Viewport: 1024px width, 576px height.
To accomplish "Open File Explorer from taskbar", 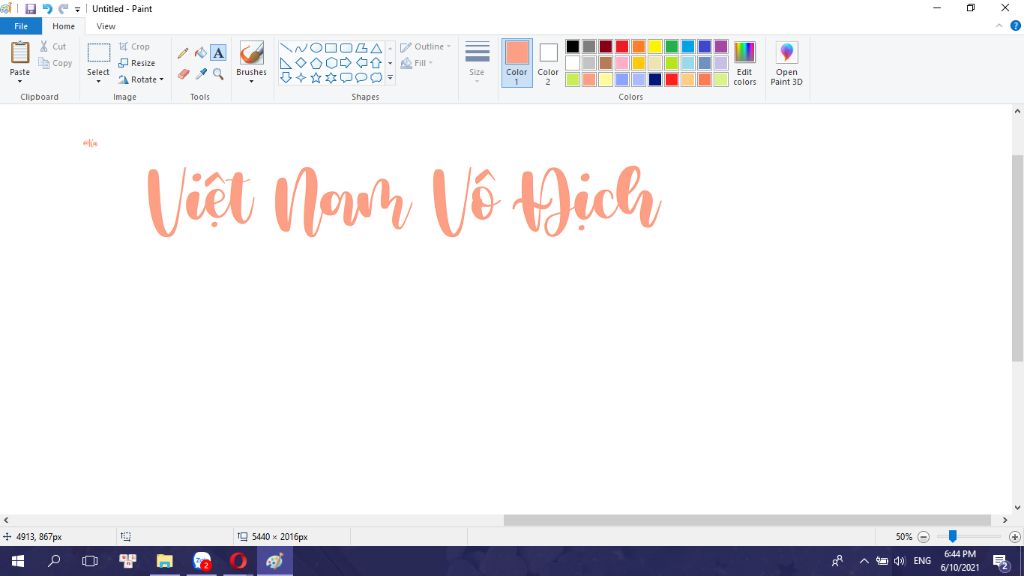I will point(165,561).
